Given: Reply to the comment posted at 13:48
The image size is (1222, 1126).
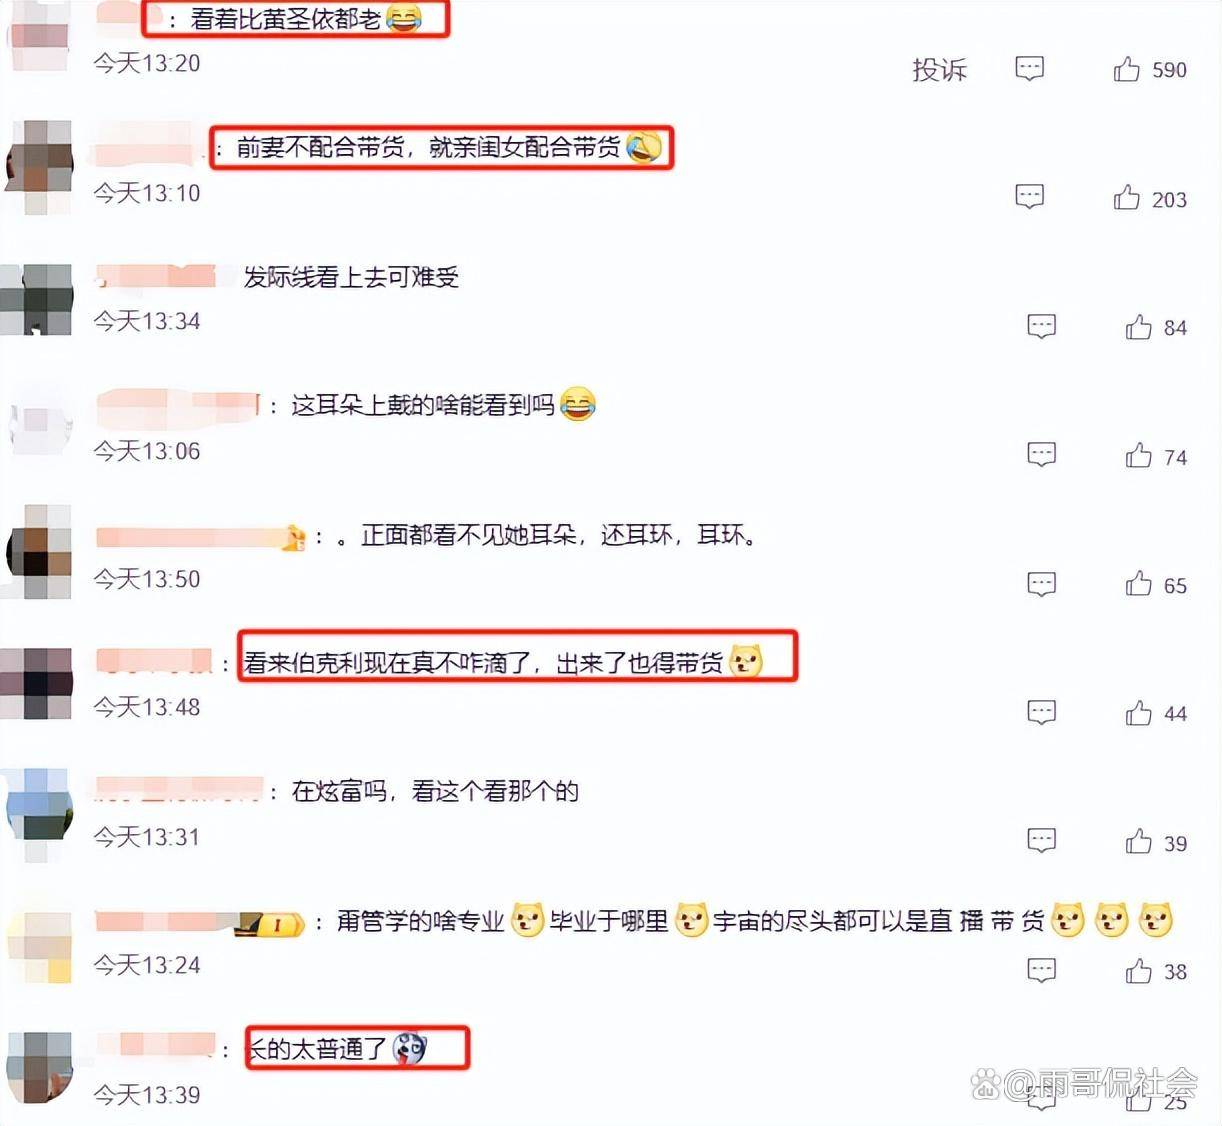Looking at the screenshot, I should 1042,712.
